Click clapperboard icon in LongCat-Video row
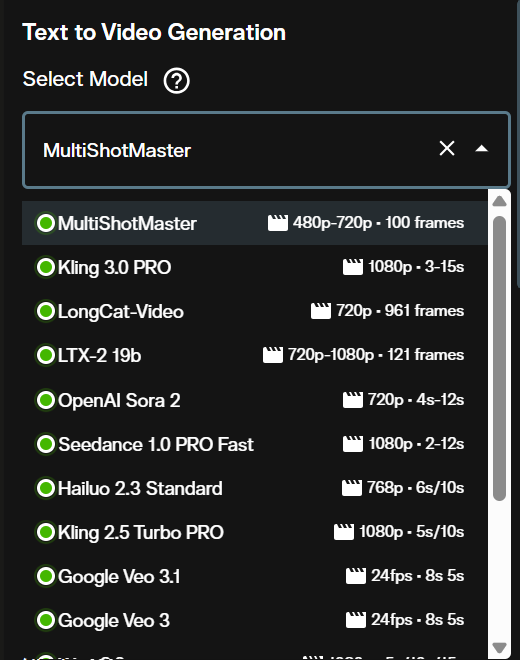The image size is (520, 660). click(x=321, y=311)
